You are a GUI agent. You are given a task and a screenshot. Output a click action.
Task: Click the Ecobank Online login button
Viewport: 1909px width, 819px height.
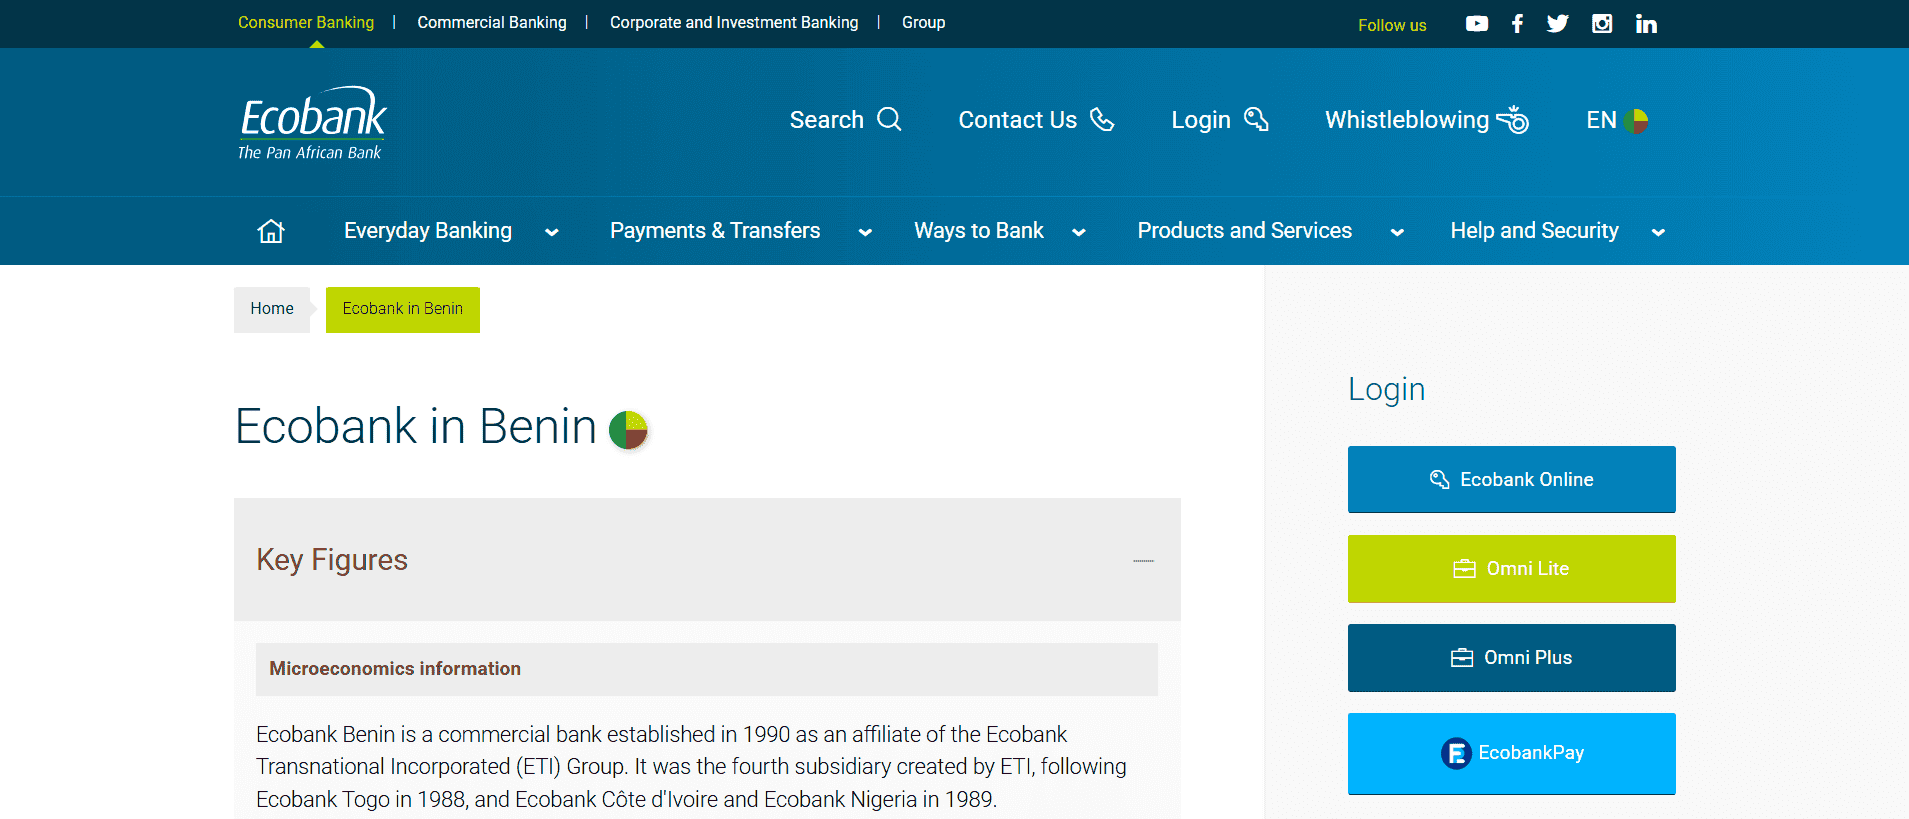[1510, 479]
